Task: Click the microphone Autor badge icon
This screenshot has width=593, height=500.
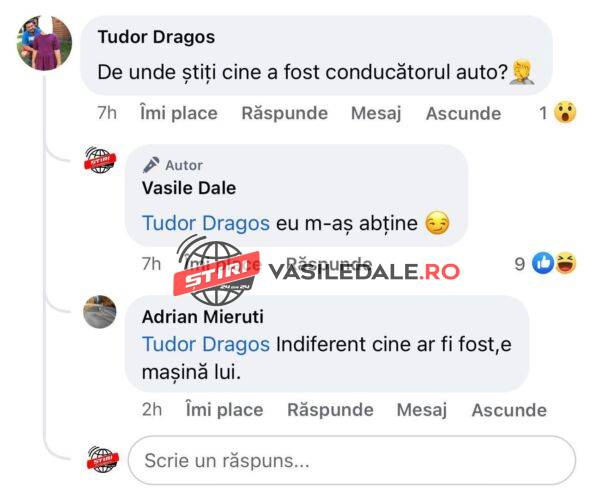Action: [151, 165]
